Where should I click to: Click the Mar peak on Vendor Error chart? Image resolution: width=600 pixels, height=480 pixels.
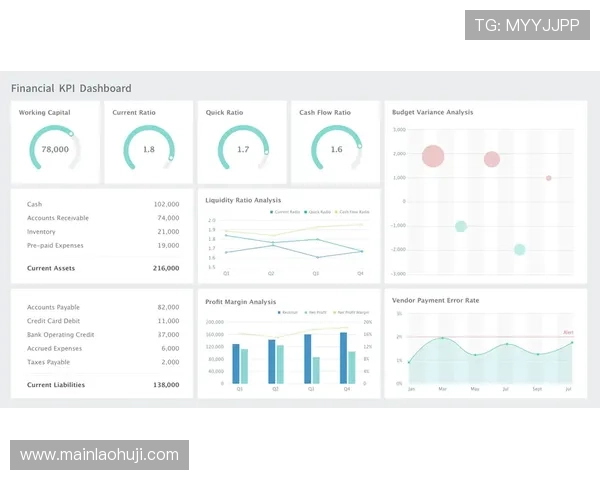click(x=441, y=339)
